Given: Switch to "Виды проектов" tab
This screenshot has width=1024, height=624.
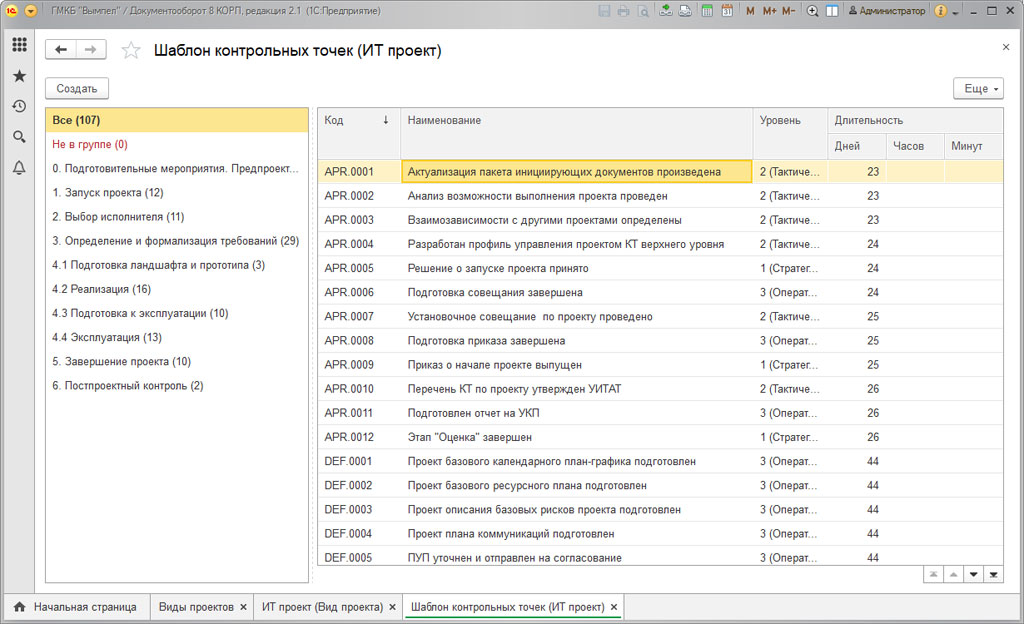Looking at the screenshot, I should [x=196, y=607].
